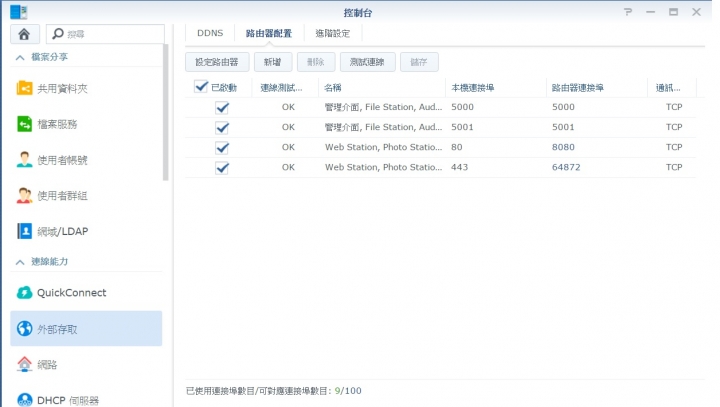This screenshot has width=720, height=407.
Task: Open DHCP 伺服器 icon
Action: (x=24, y=400)
